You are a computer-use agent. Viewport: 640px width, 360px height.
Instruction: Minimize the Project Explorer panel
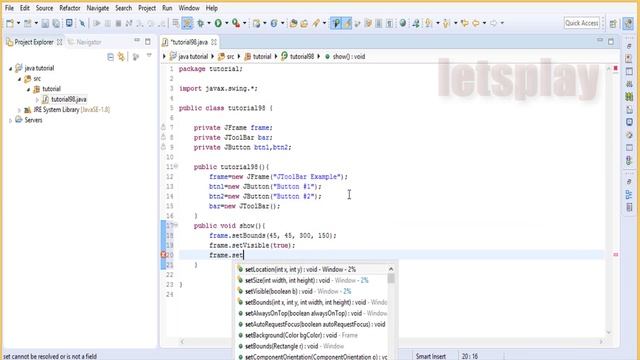(x=137, y=41)
